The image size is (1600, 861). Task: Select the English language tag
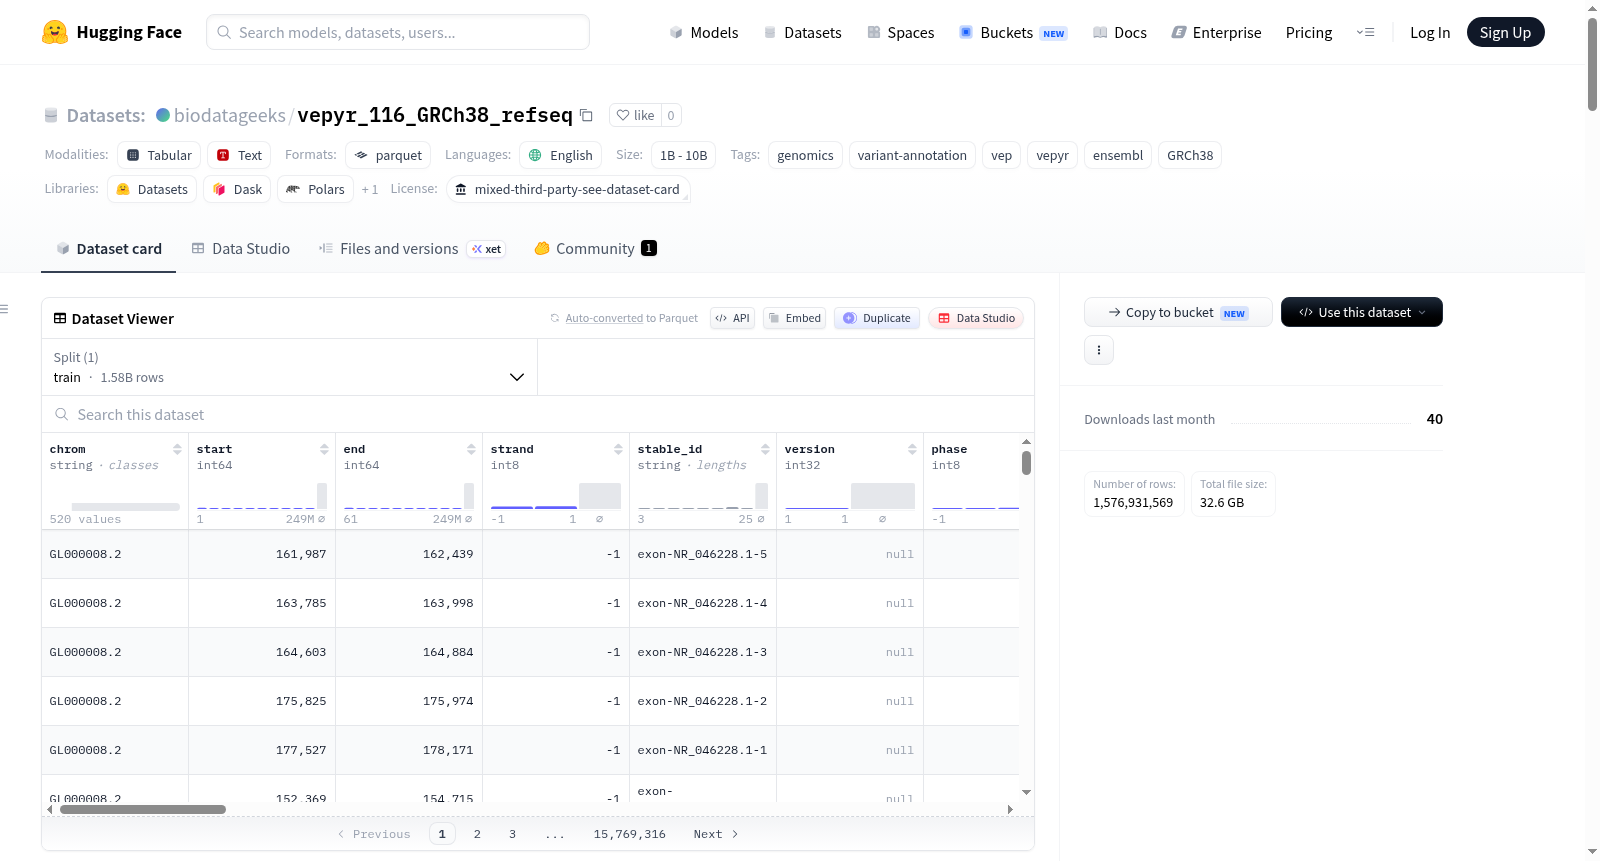[560, 155]
